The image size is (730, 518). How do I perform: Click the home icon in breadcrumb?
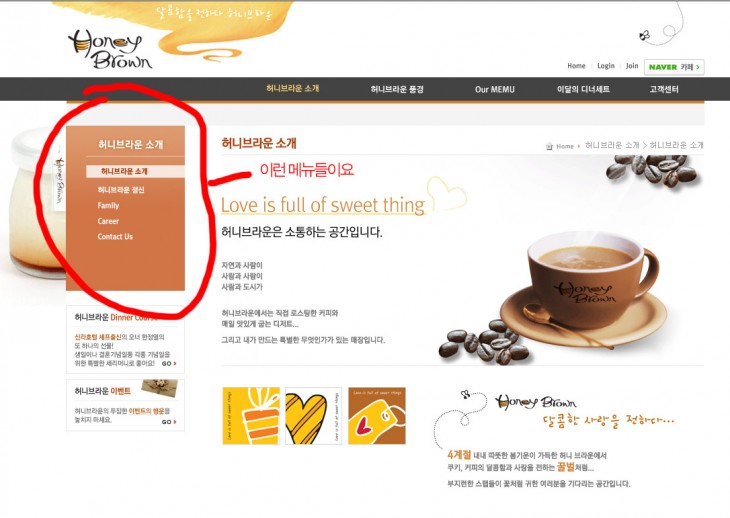click(x=549, y=146)
